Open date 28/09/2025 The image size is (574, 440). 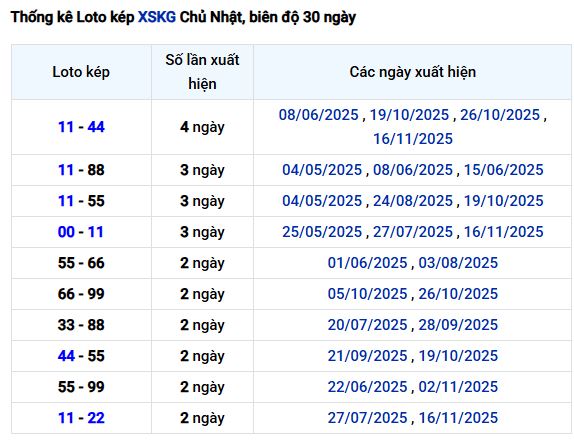(x=458, y=325)
